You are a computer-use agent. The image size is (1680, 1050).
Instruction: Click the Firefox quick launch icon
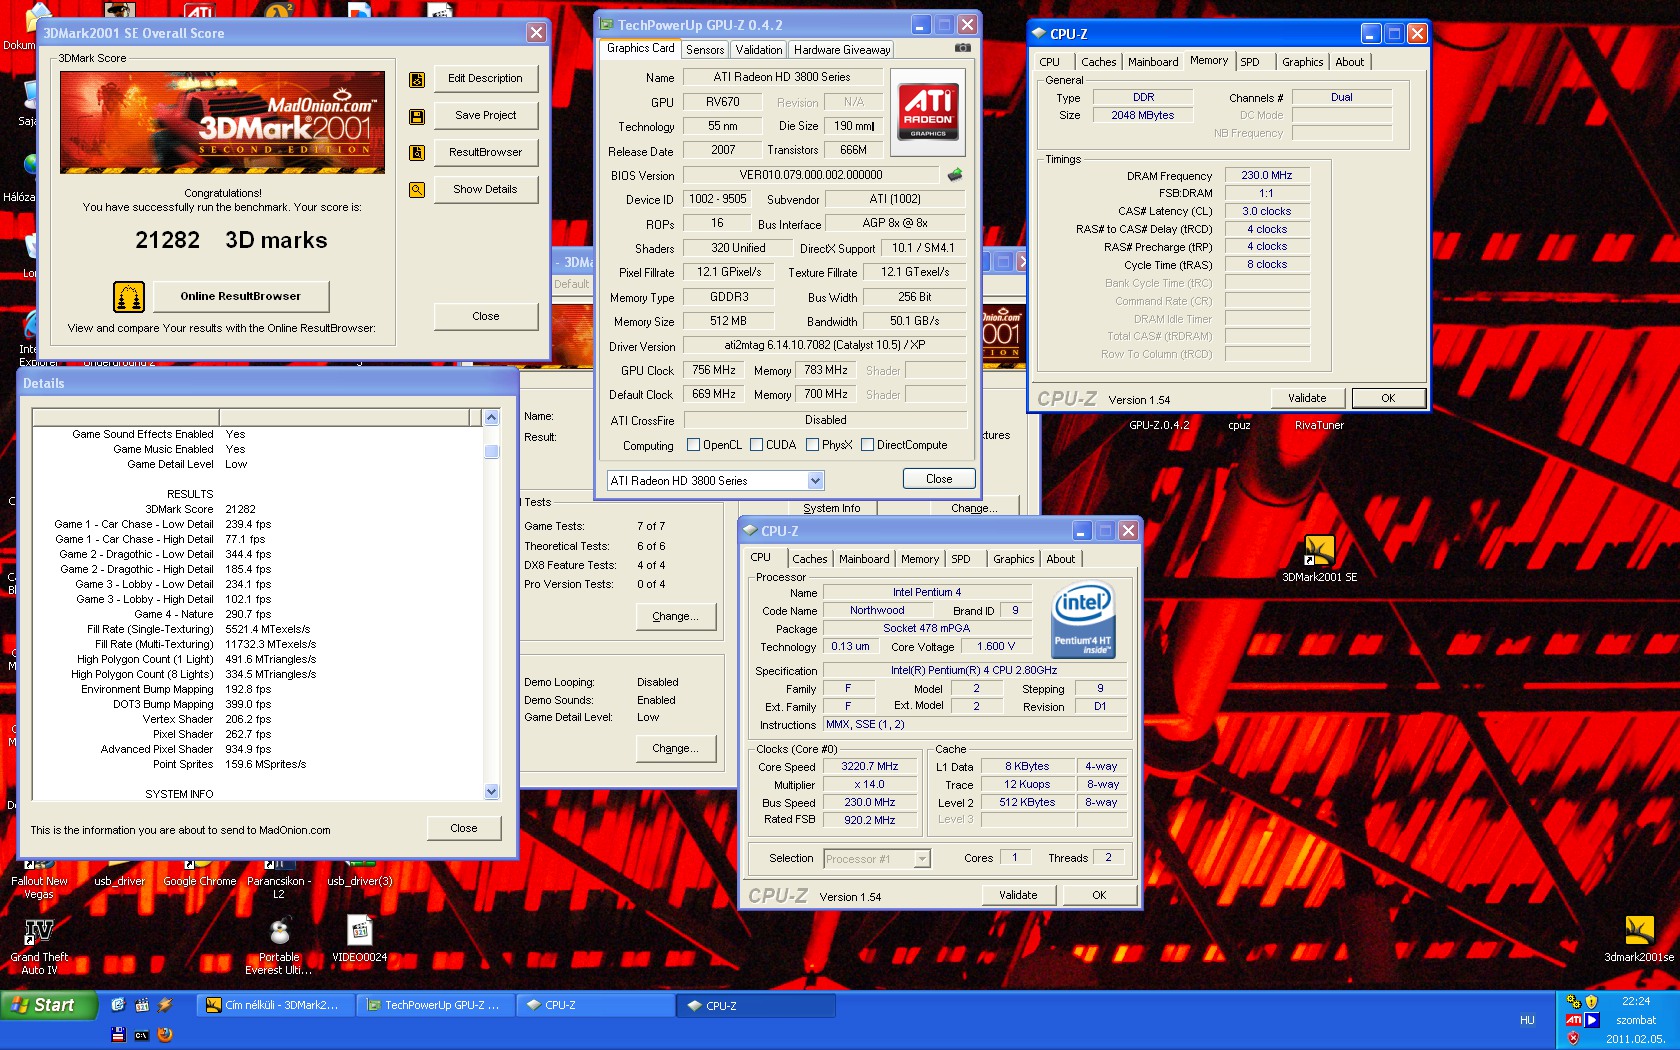[165, 1035]
